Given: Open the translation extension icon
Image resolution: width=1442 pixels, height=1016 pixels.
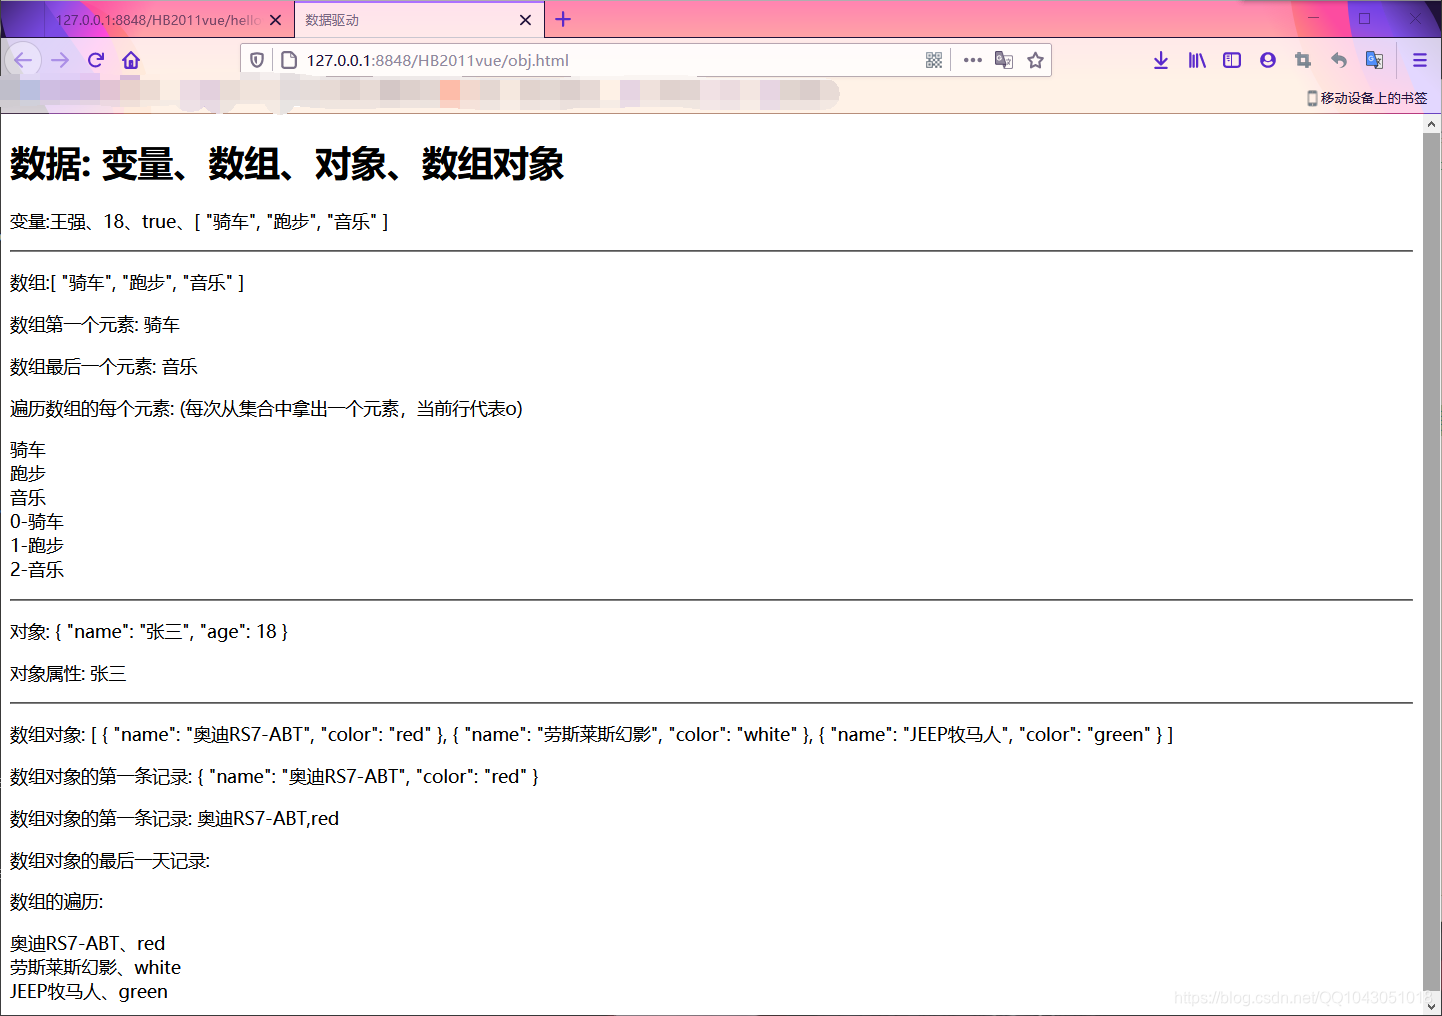Looking at the screenshot, I should tap(1375, 60).
